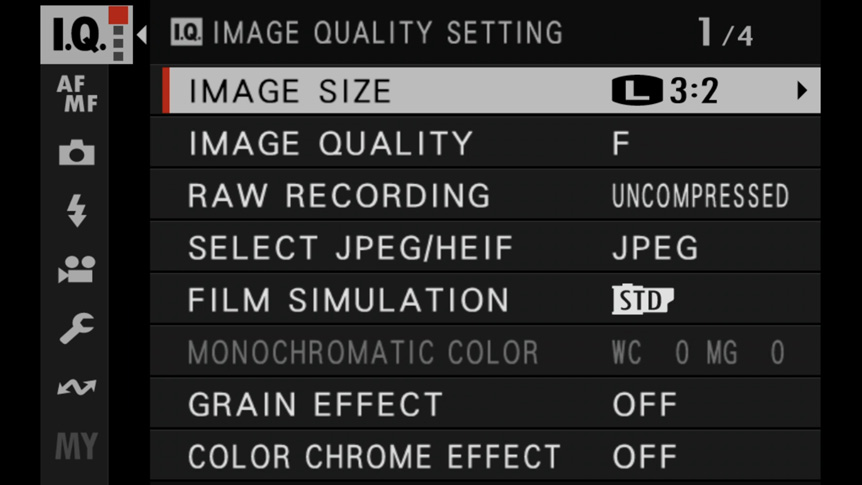
Task: Collapse menu with the left arrow beside I.Q.
Action: (142, 35)
